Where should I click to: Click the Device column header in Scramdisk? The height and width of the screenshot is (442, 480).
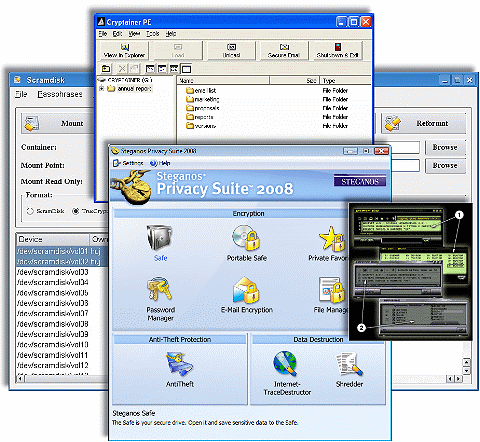pyautogui.click(x=52, y=239)
